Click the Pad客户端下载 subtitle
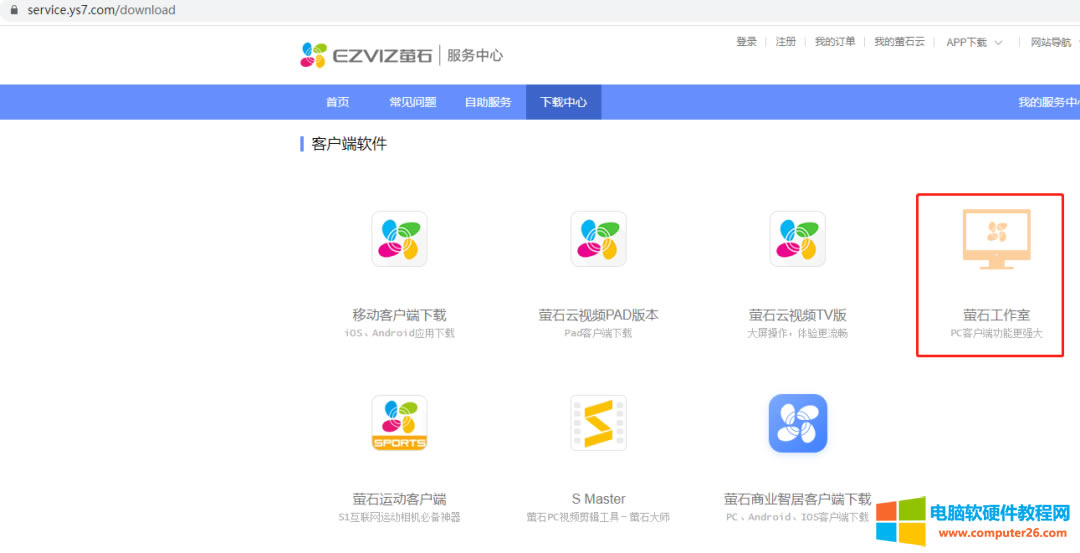Image resolution: width=1080 pixels, height=553 pixels. pos(599,333)
